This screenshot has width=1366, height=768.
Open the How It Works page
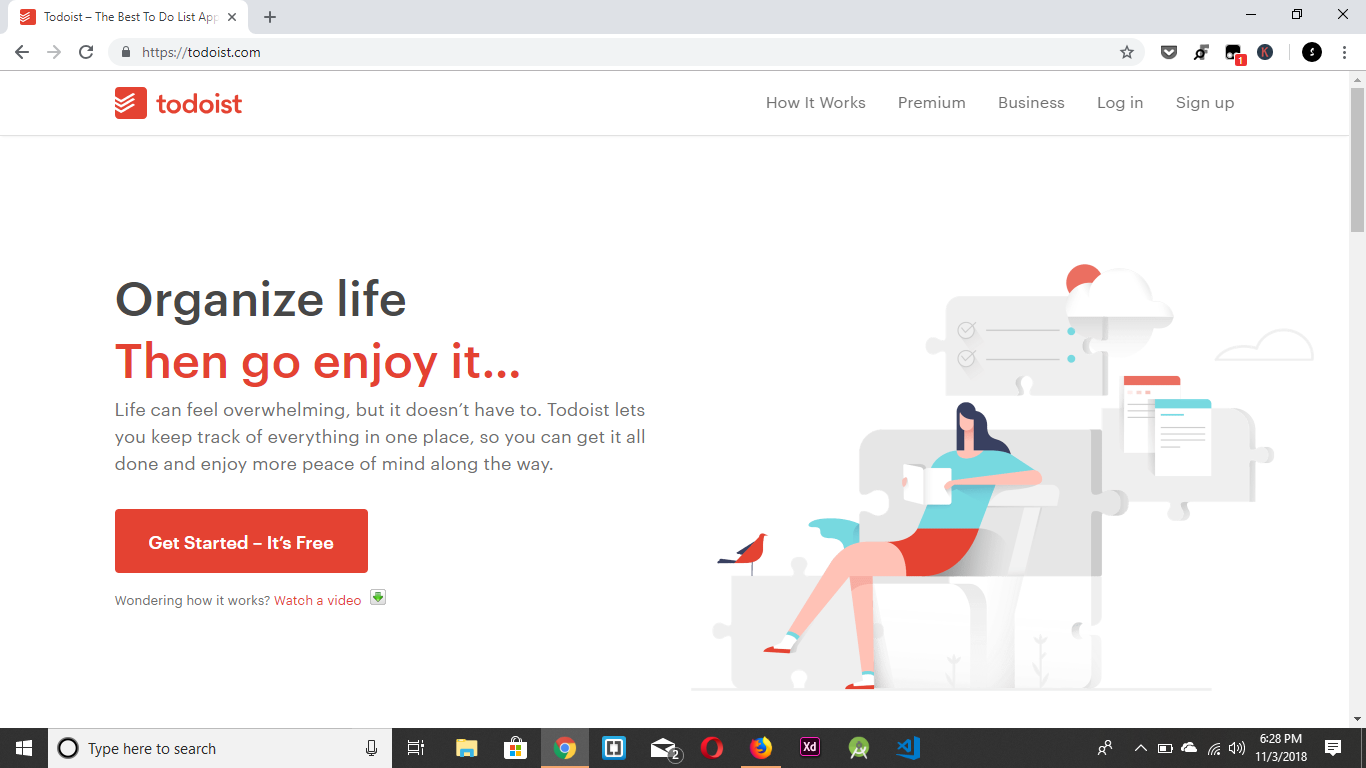click(x=816, y=103)
